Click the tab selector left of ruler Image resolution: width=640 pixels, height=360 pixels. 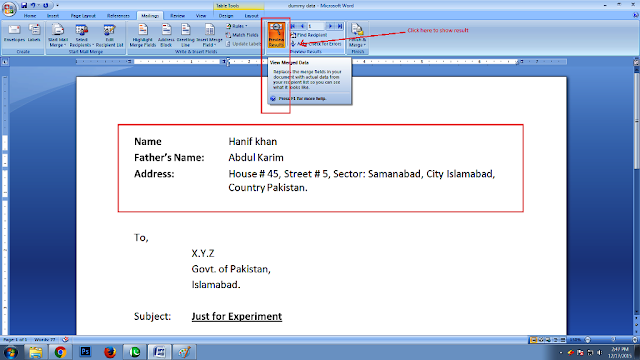click(5, 62)
